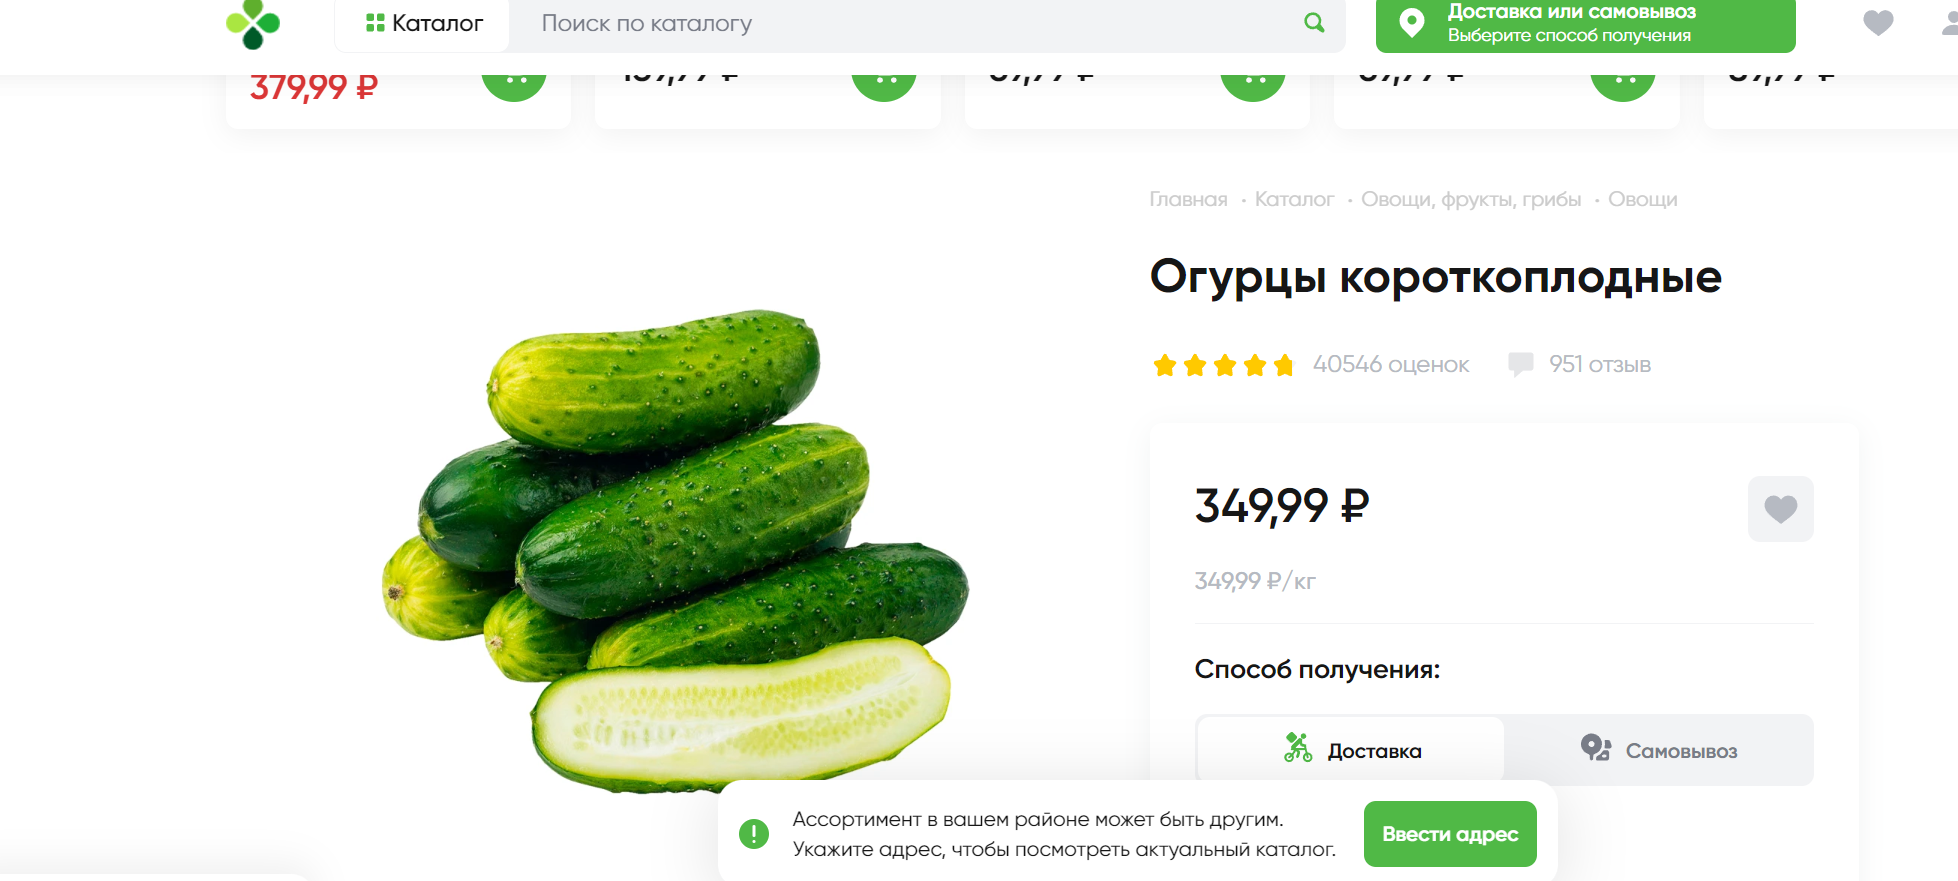Open Доставка или самовывоз selector
This screenshot has height=881, width=1958.
pyautogui.click(x=1585, y=24)
